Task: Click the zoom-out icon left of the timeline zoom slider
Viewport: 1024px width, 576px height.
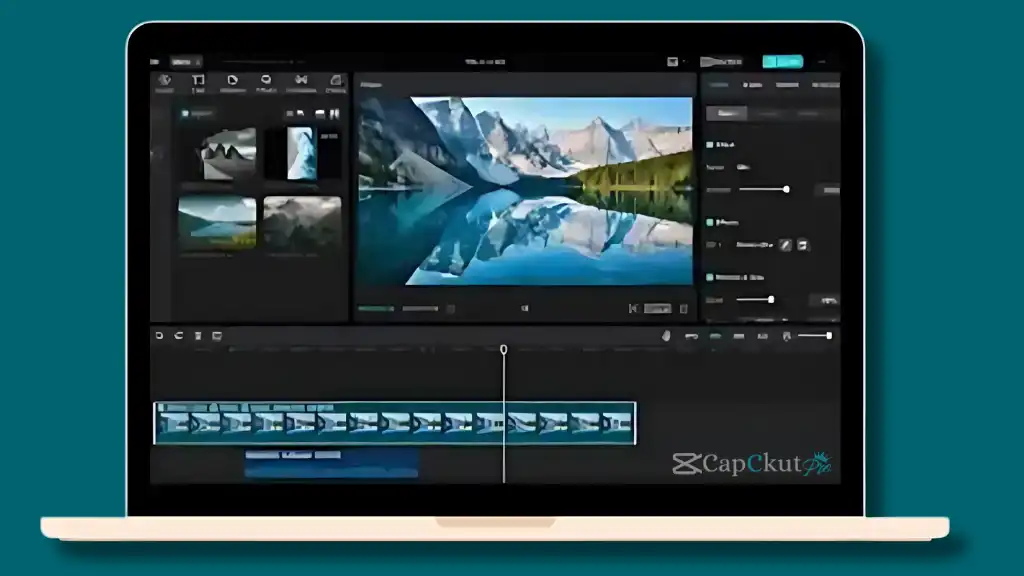Action: coord(786,336)
